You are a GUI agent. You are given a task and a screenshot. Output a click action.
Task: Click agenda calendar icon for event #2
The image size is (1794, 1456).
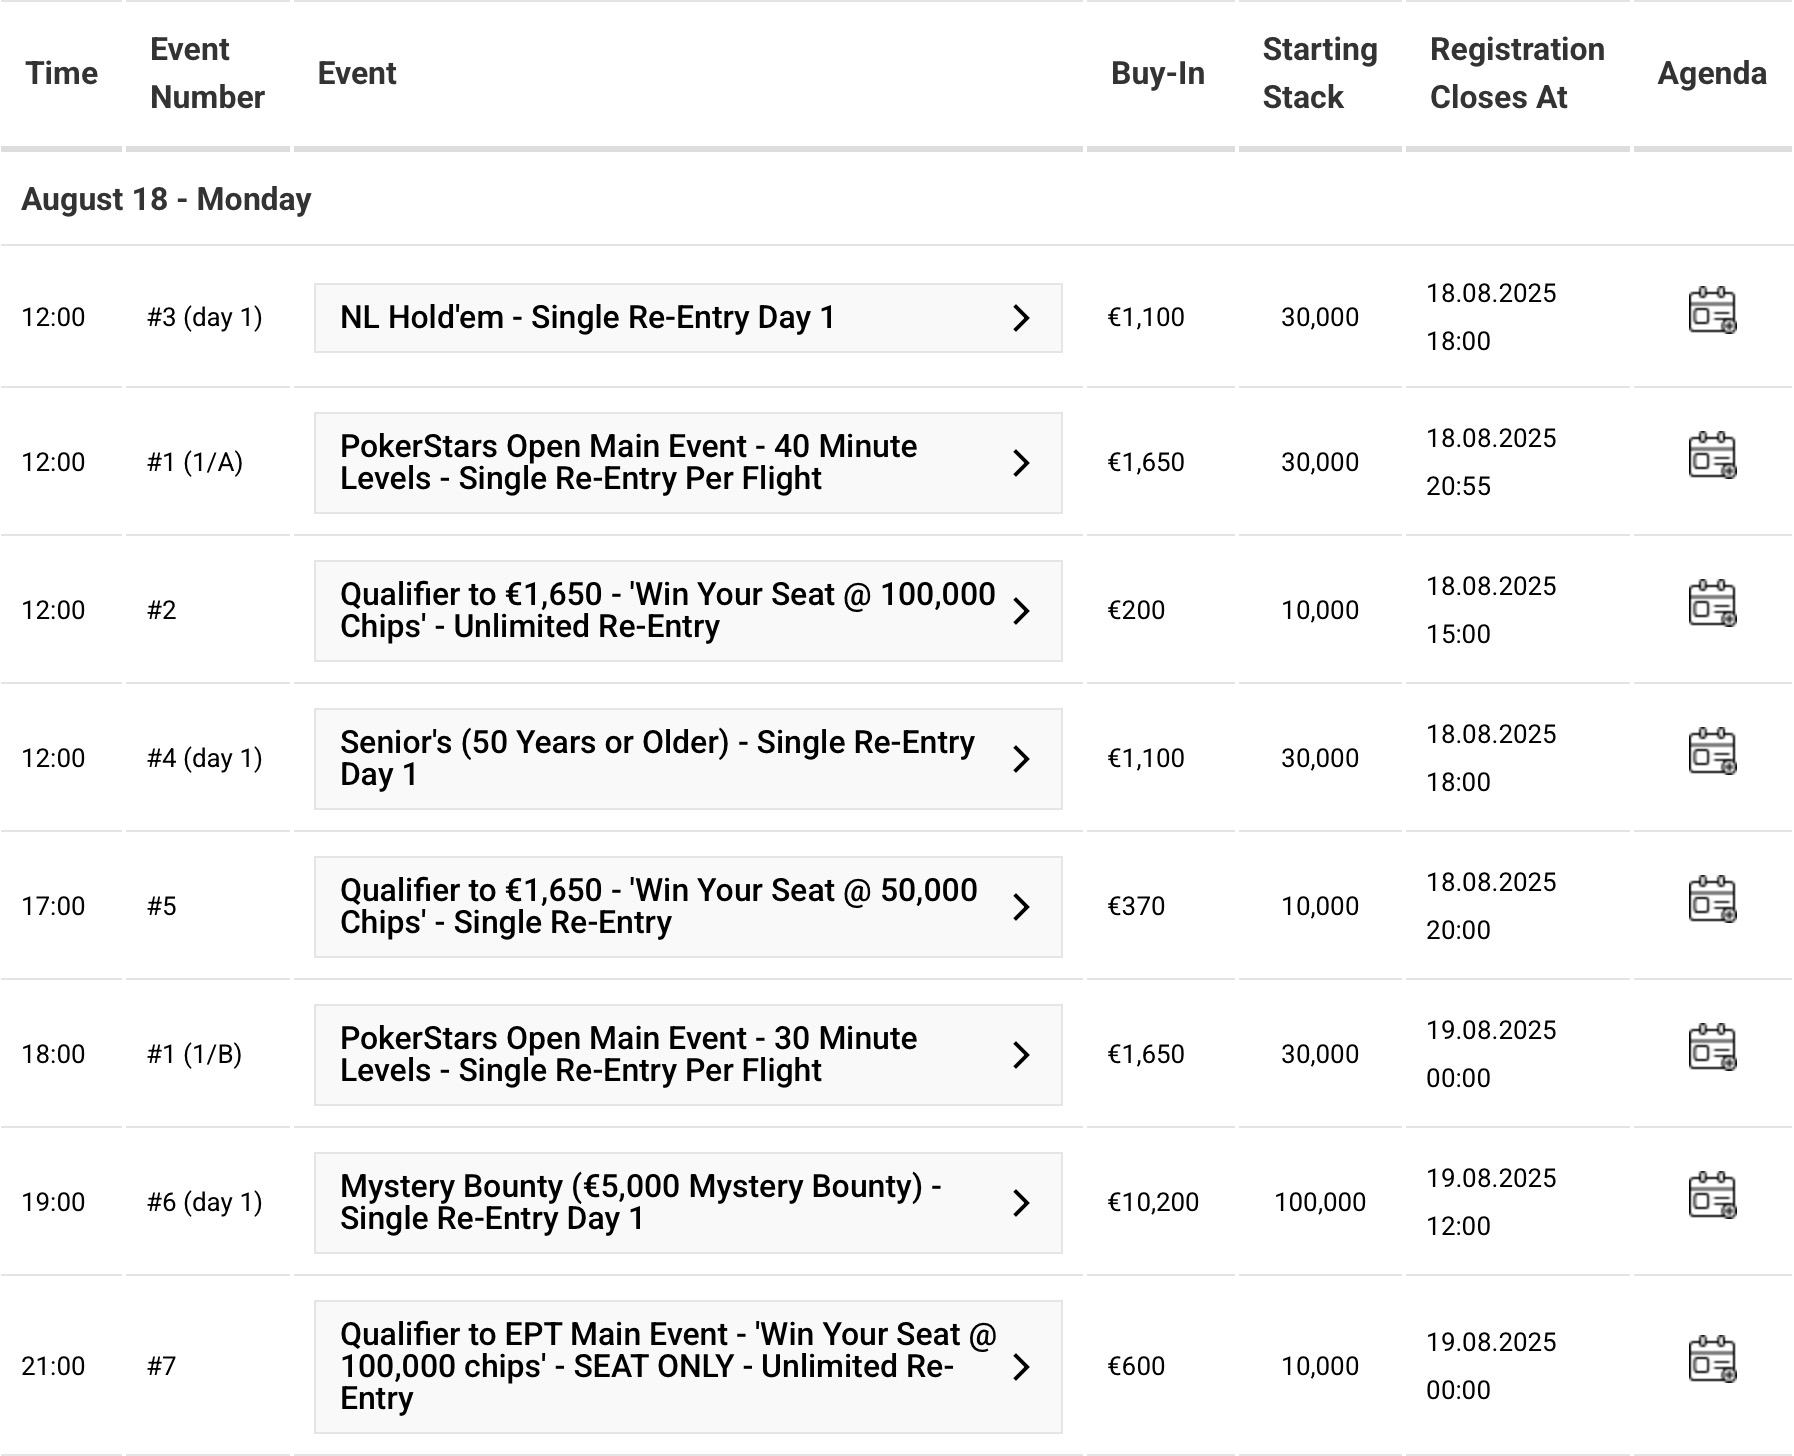1711,604
